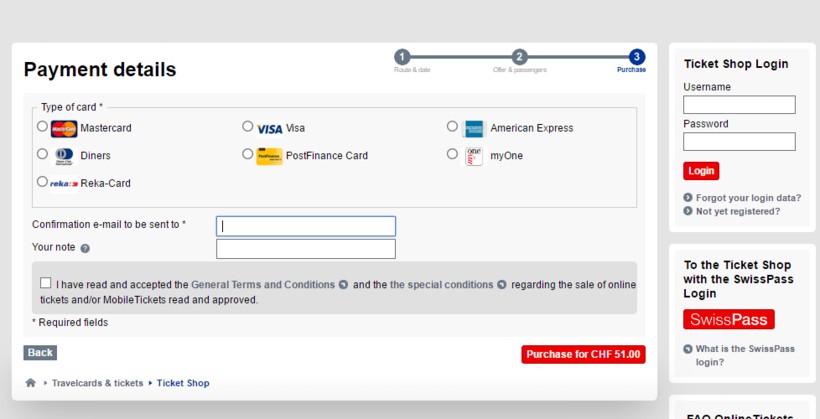Click the Back button

(40, 353)
